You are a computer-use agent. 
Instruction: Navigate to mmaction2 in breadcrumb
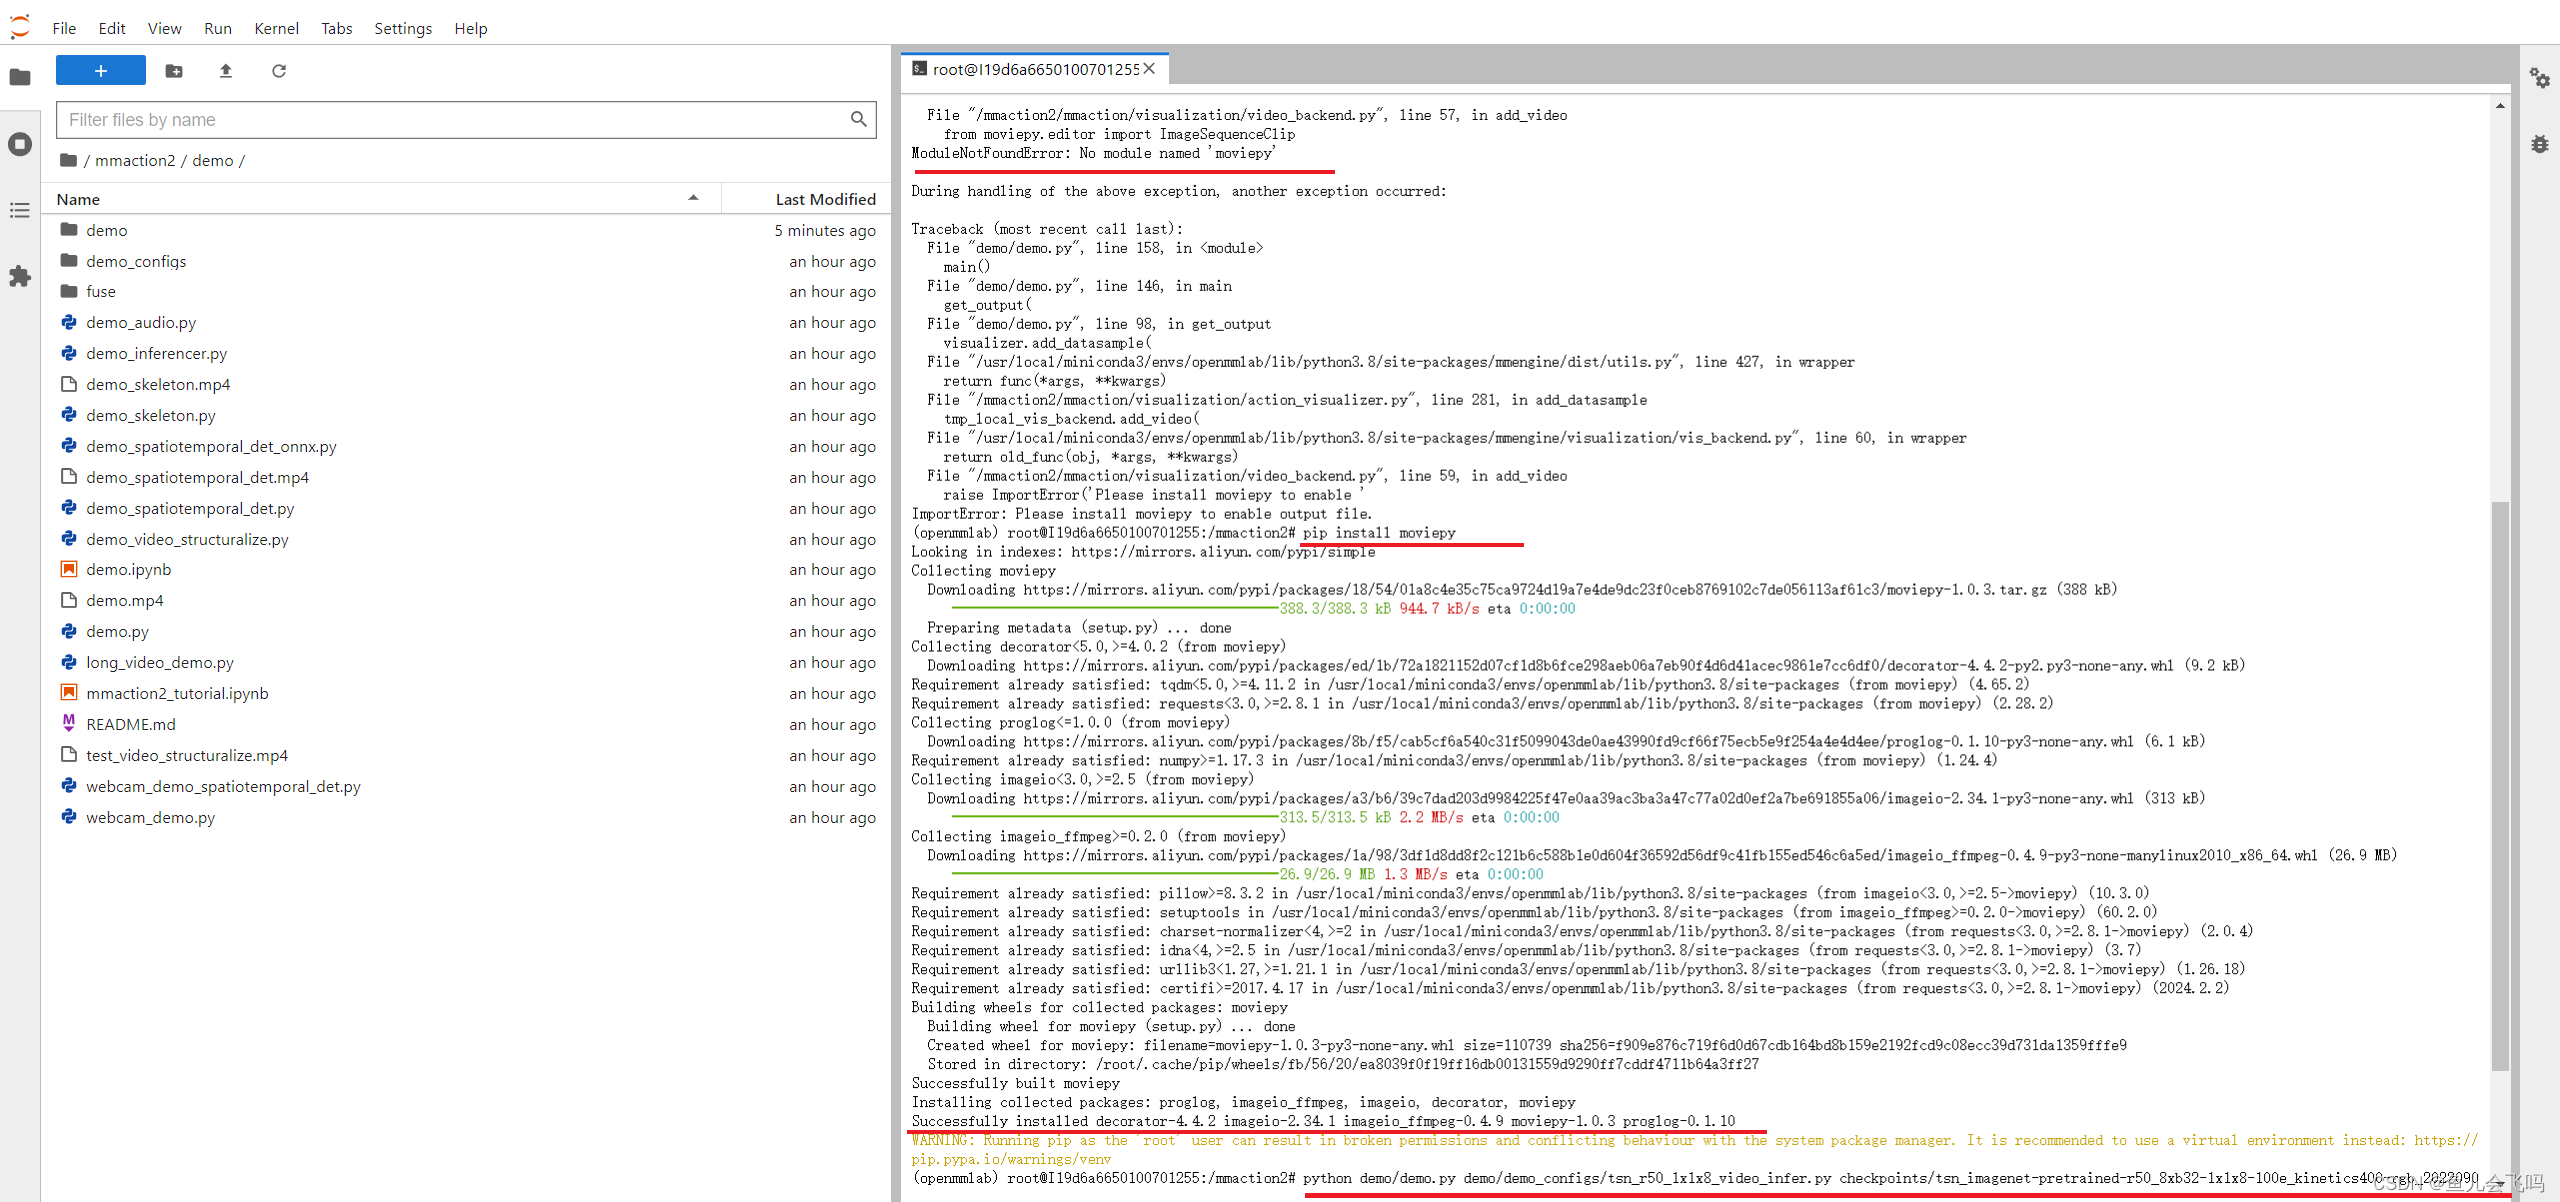(135, 160)
